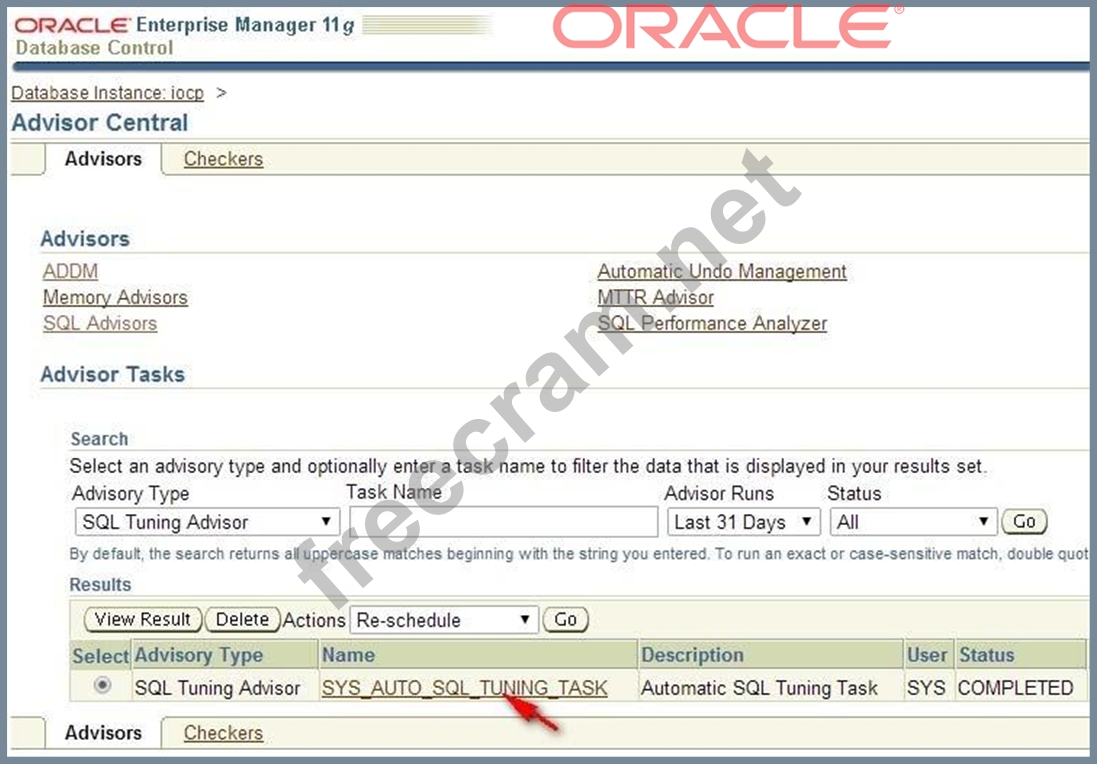Open SYS_AUTO_SQL_TUNING_TASK task link
Image resolution: width=1097 pixels, height=764 pixels.
[465, 688]
